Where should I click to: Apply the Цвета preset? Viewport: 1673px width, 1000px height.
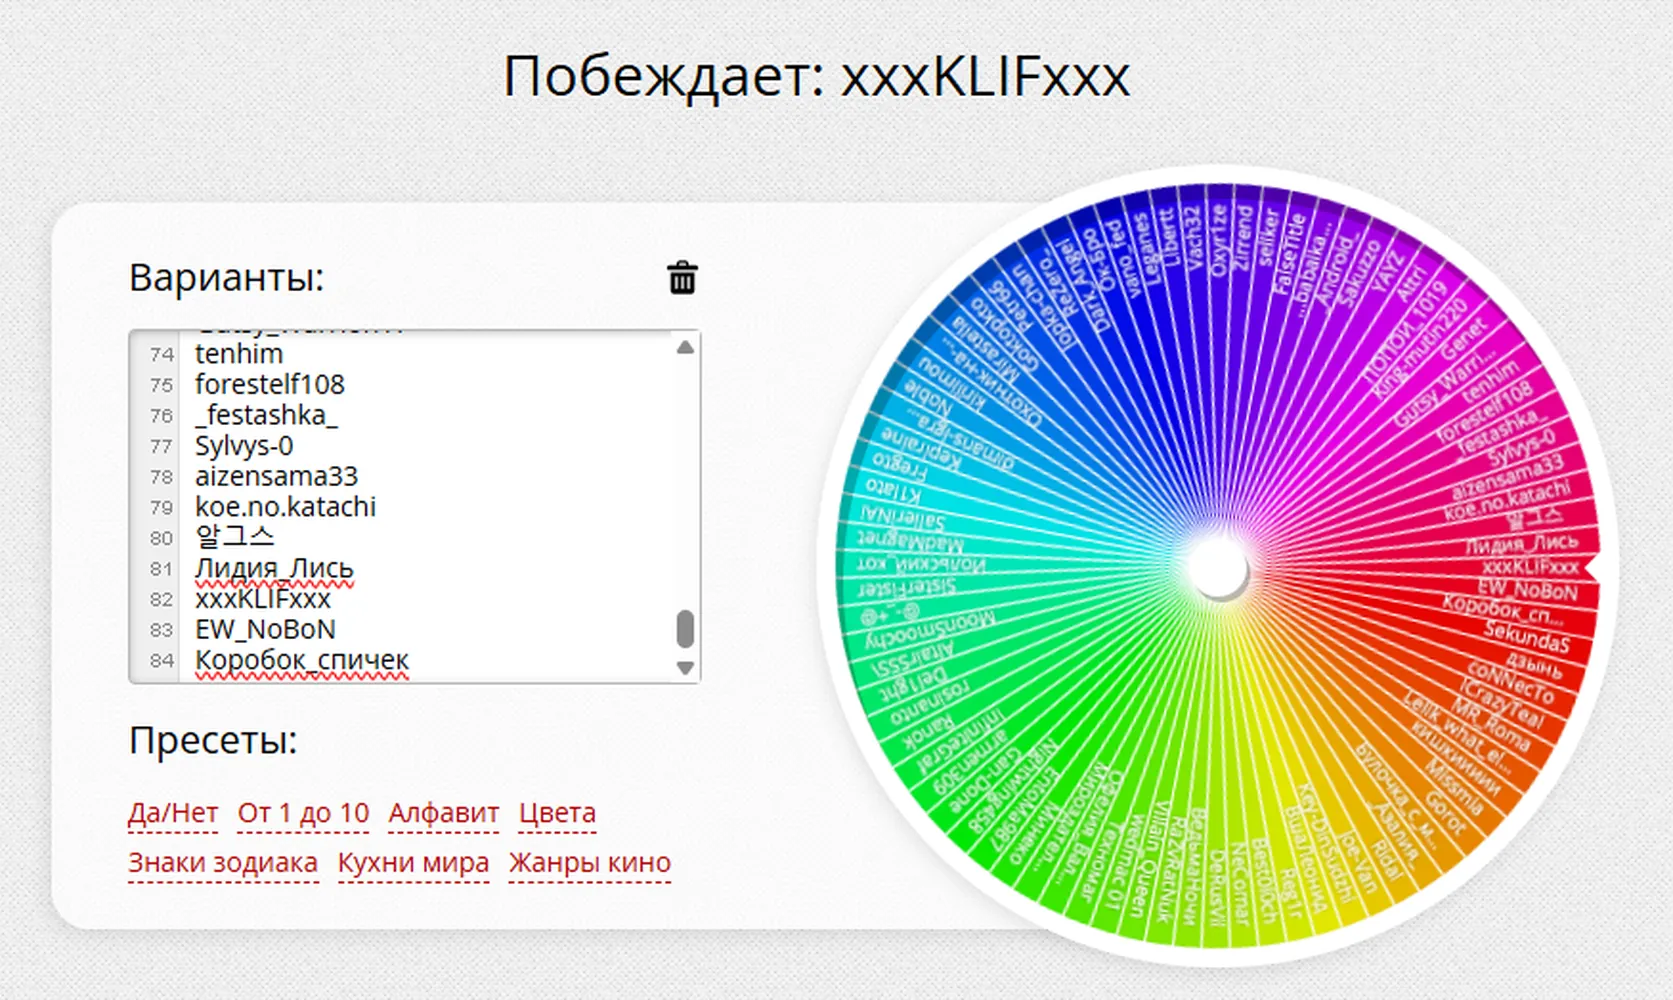(557, 813)
